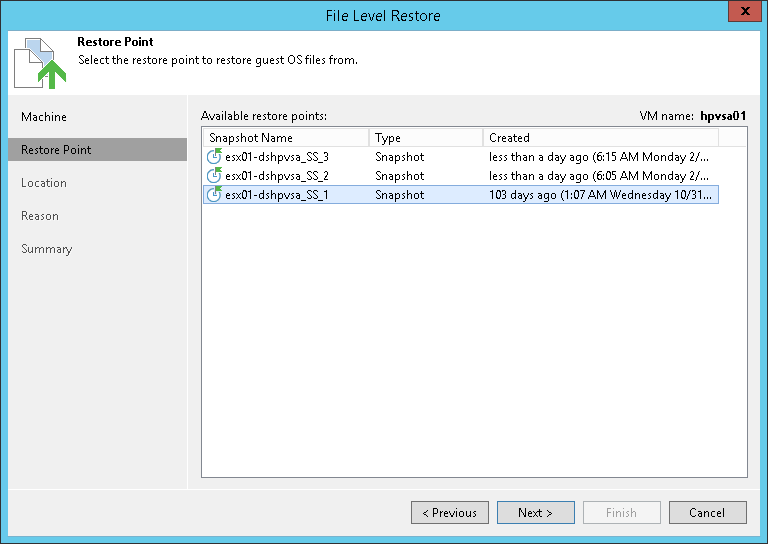Proceed with the Next button
This screenshot has height=544, width=768.
tap(535, 513)
